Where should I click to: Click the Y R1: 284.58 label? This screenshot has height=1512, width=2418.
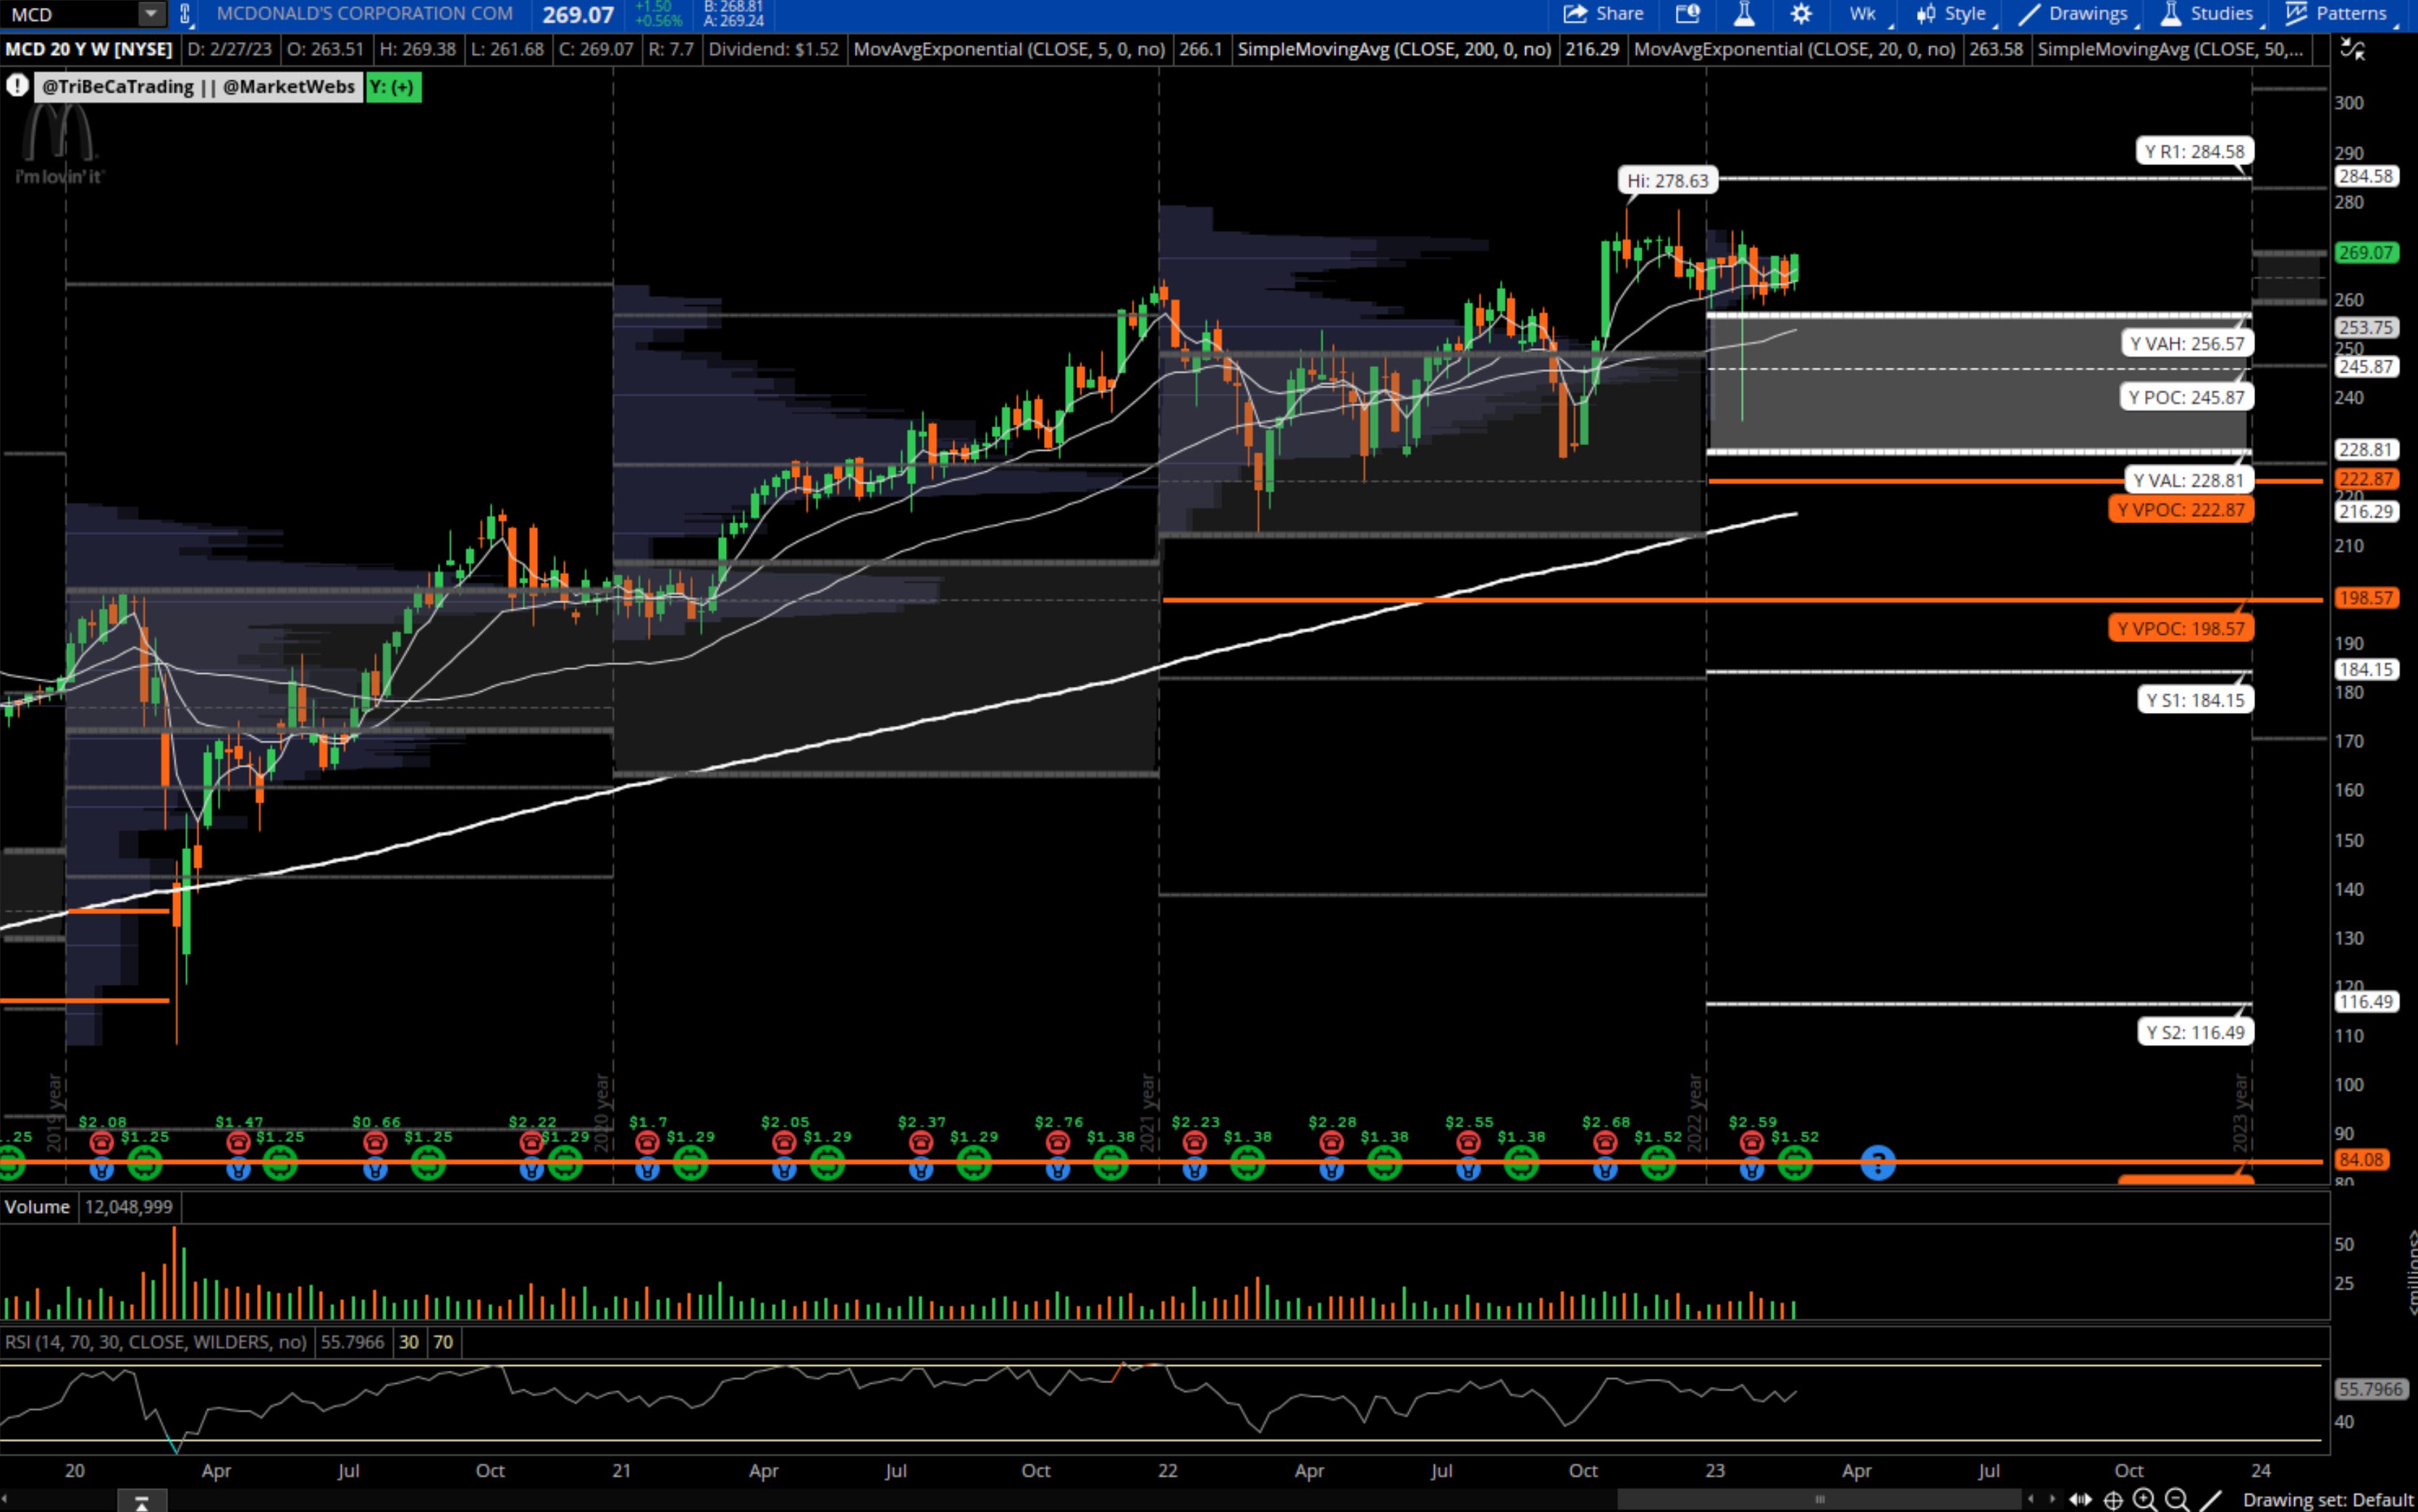(x=2194, y=151)
